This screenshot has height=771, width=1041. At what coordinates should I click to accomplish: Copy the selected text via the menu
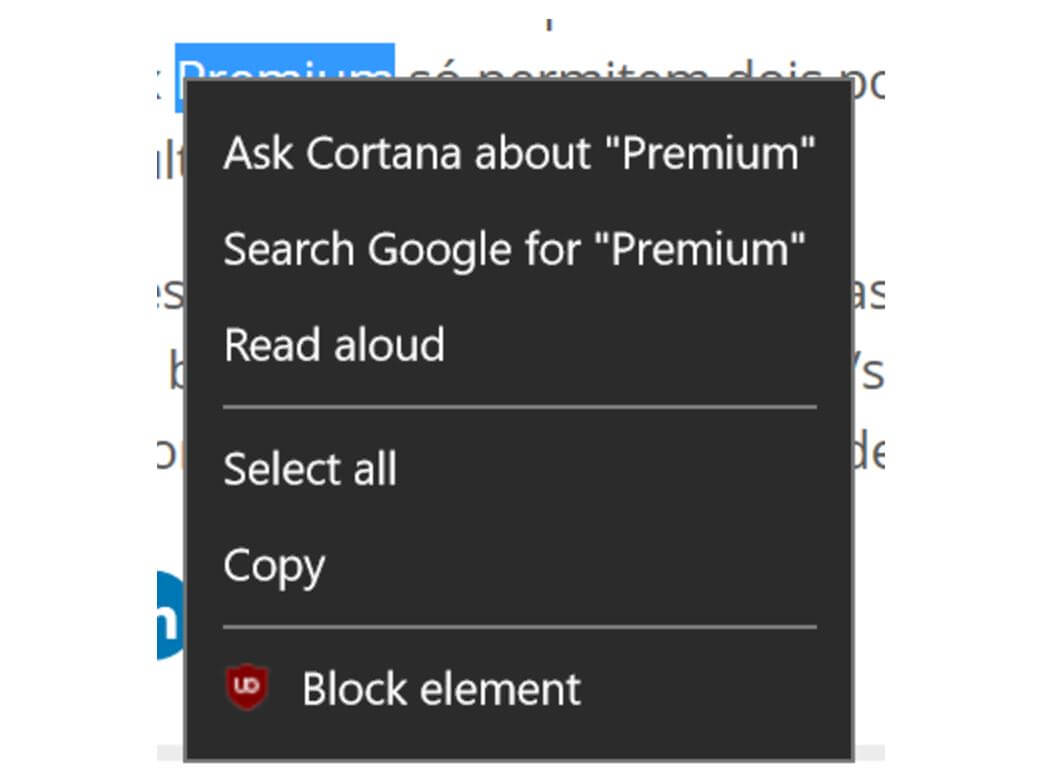(x=274, y=565)
